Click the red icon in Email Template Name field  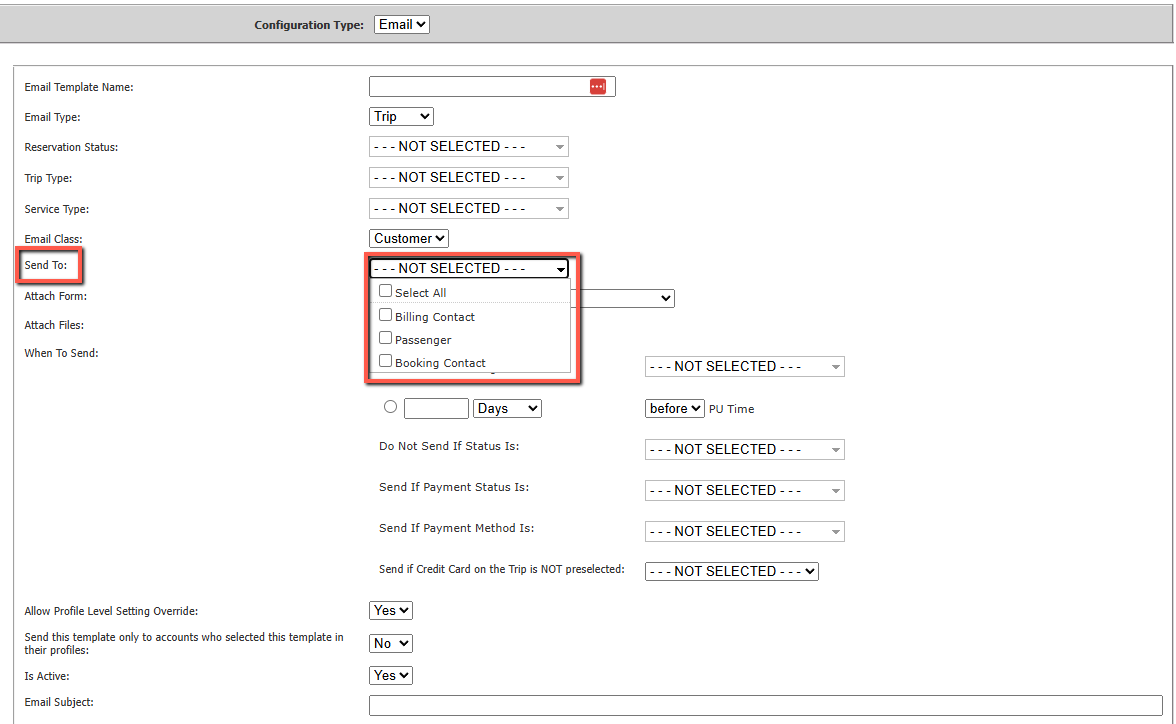point(598,86)
